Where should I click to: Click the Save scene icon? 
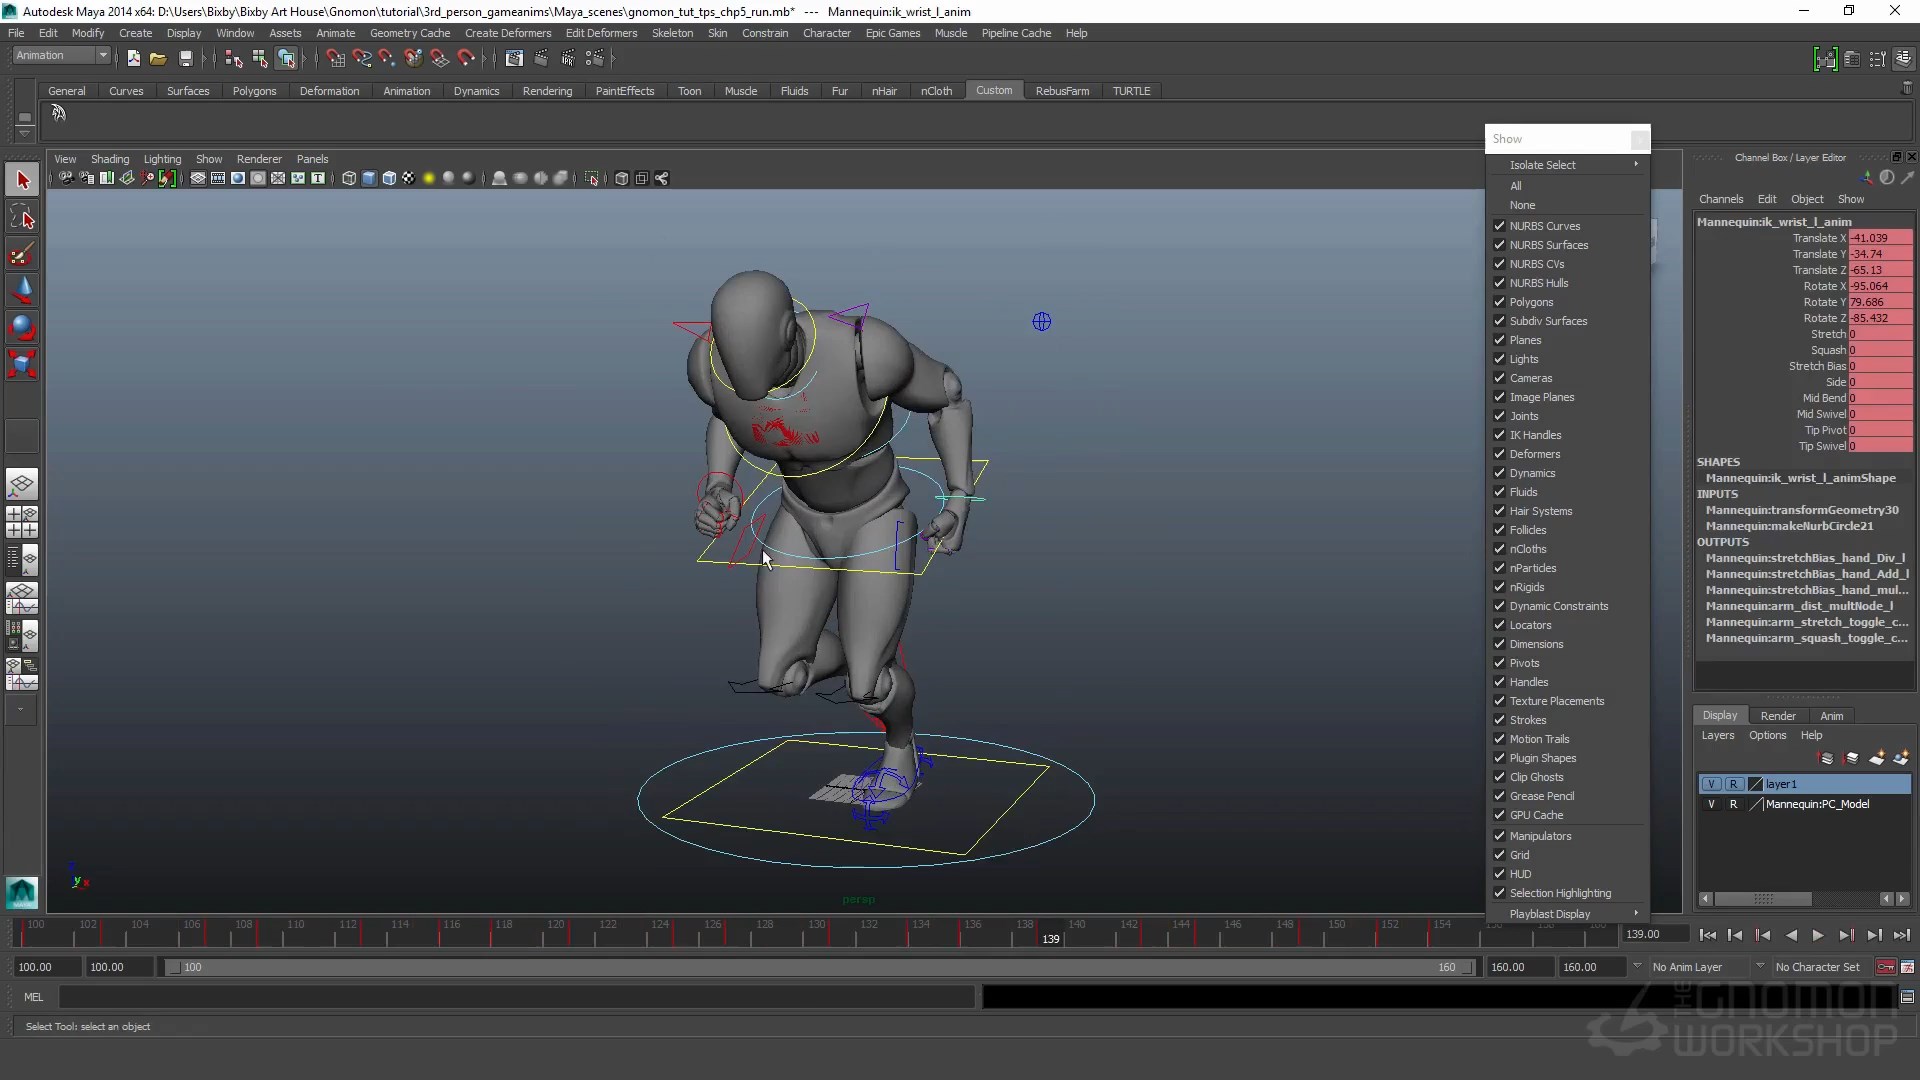(x=185, y=59)
